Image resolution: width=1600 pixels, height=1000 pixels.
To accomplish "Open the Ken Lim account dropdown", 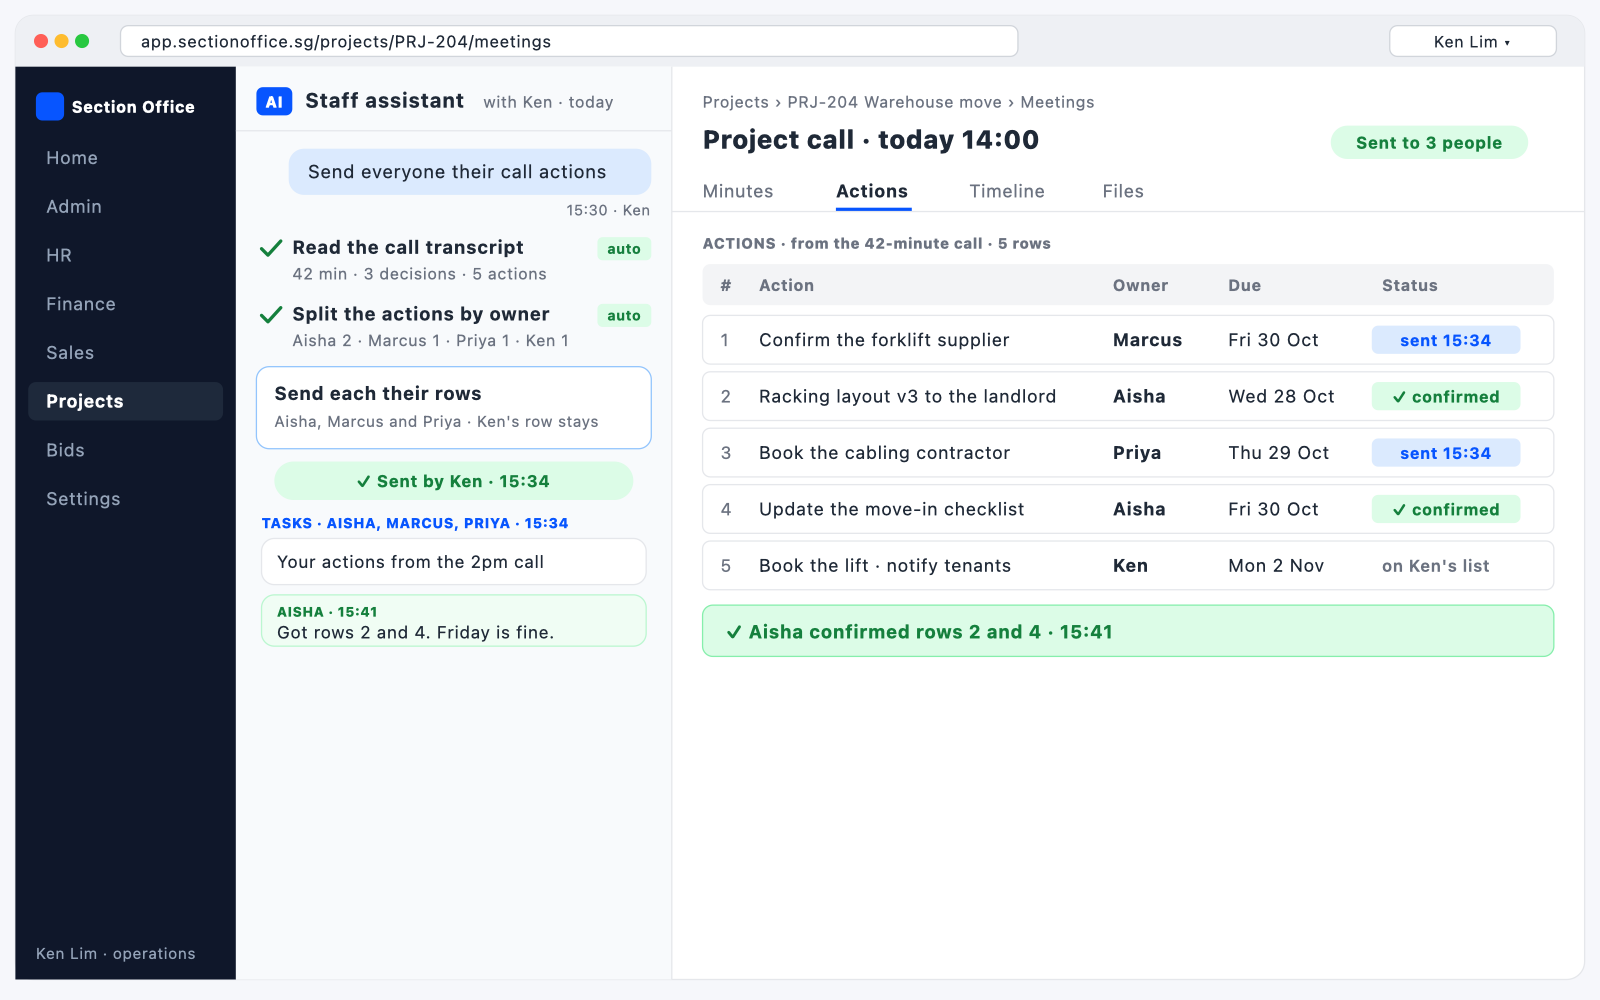I will pyautogui.click(x=1472, y=41).
